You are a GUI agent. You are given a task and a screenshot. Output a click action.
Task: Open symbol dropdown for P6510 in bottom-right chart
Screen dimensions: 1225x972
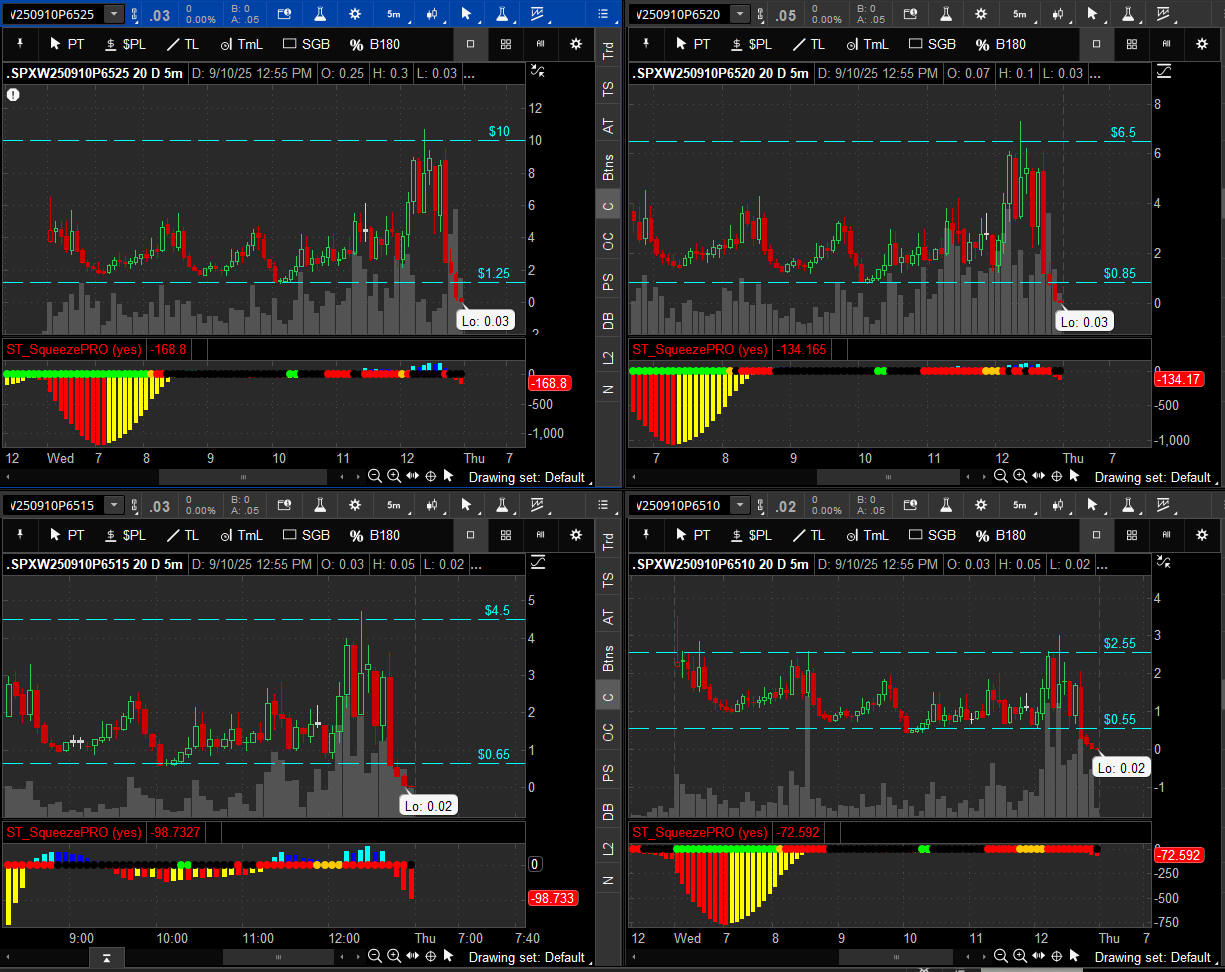click(x=739, y=505)
